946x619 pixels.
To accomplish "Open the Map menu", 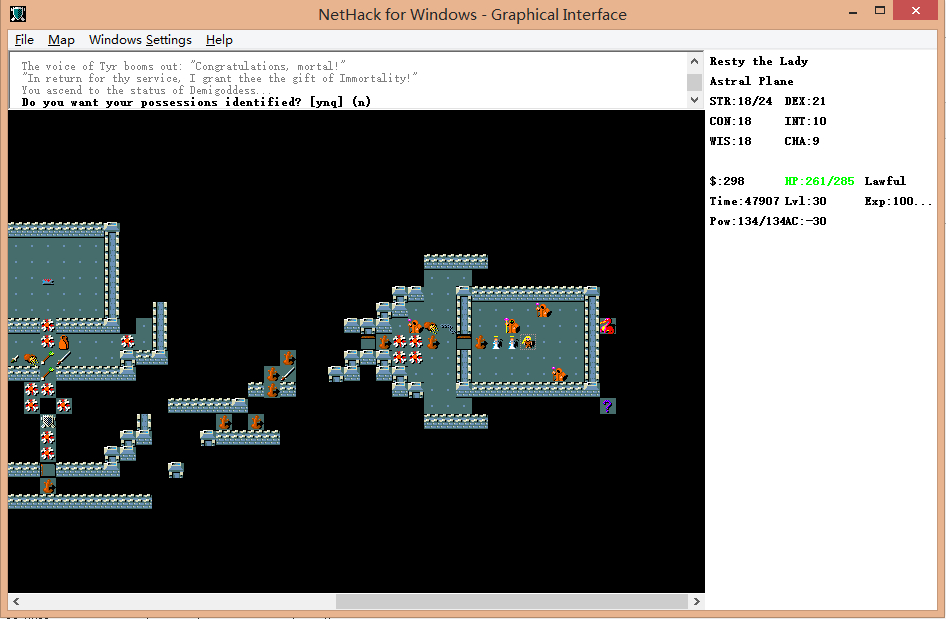I will (x=61, y=40).
